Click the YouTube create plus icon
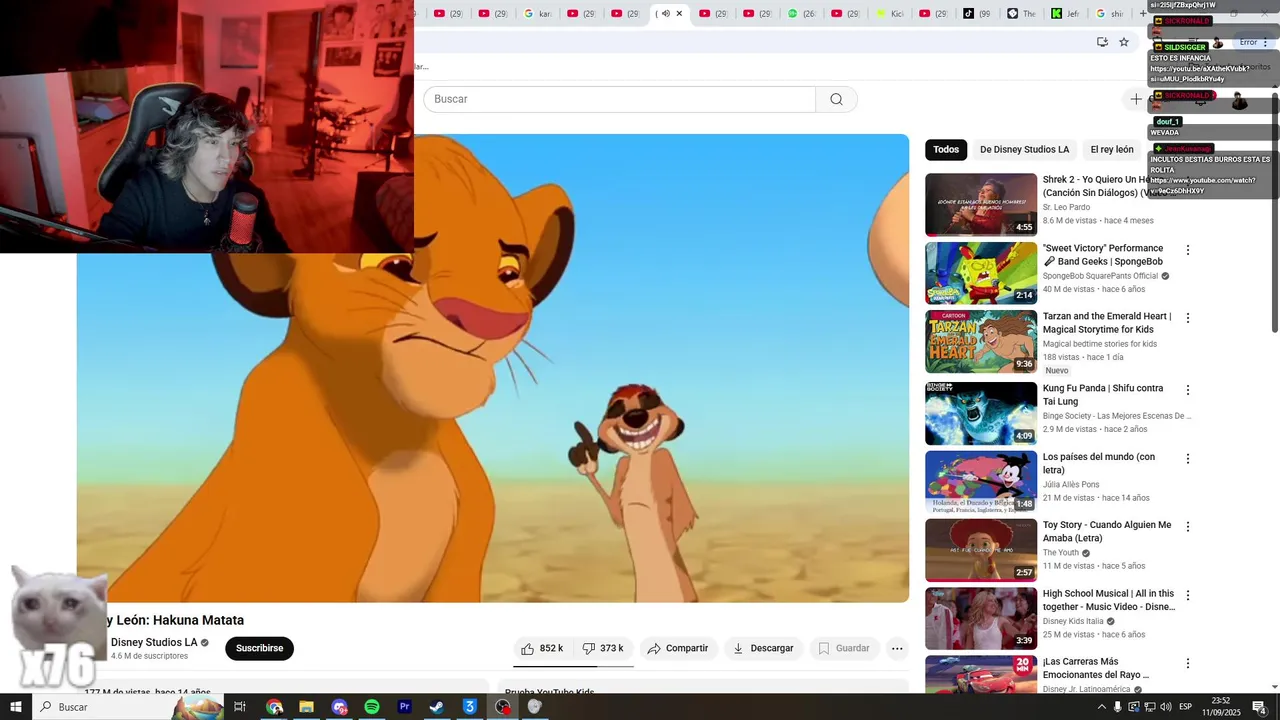Viewport: 1280px width, 720px height. tap(1136, 99)
